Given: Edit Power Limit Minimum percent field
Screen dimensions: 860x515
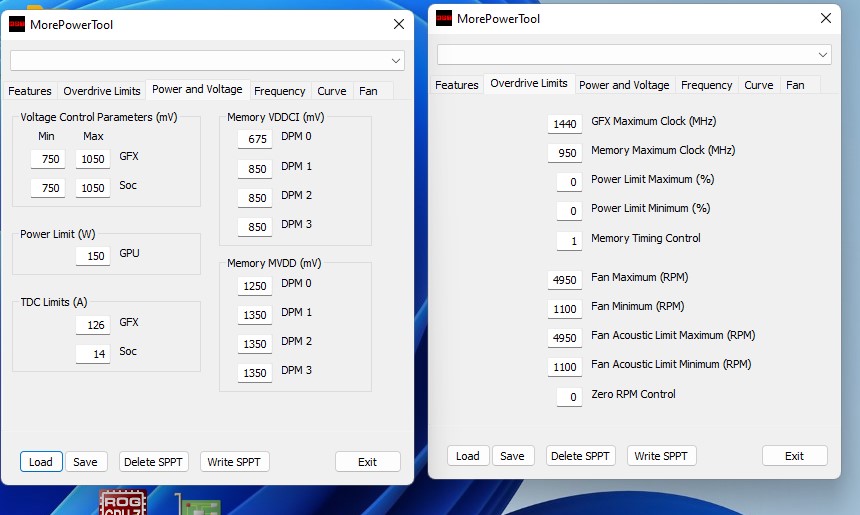Looking at the screenshot, I should [x=569, y=211].
